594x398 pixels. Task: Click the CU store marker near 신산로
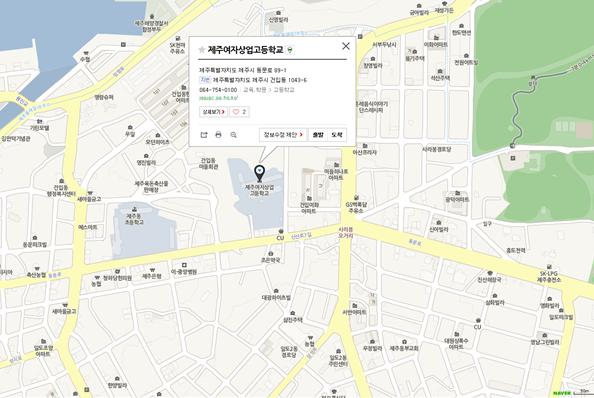[x=280, y=234]
